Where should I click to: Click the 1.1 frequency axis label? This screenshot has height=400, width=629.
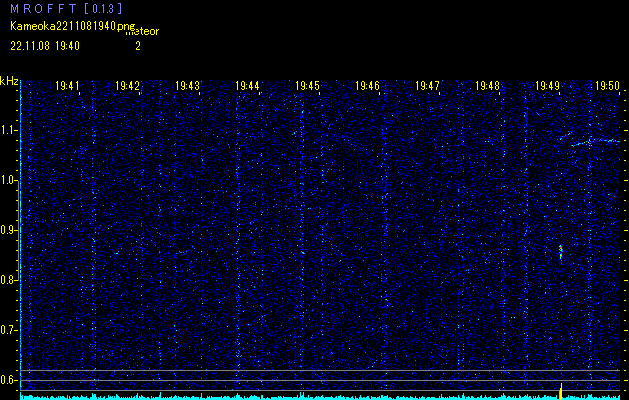(x=8, y=131)
